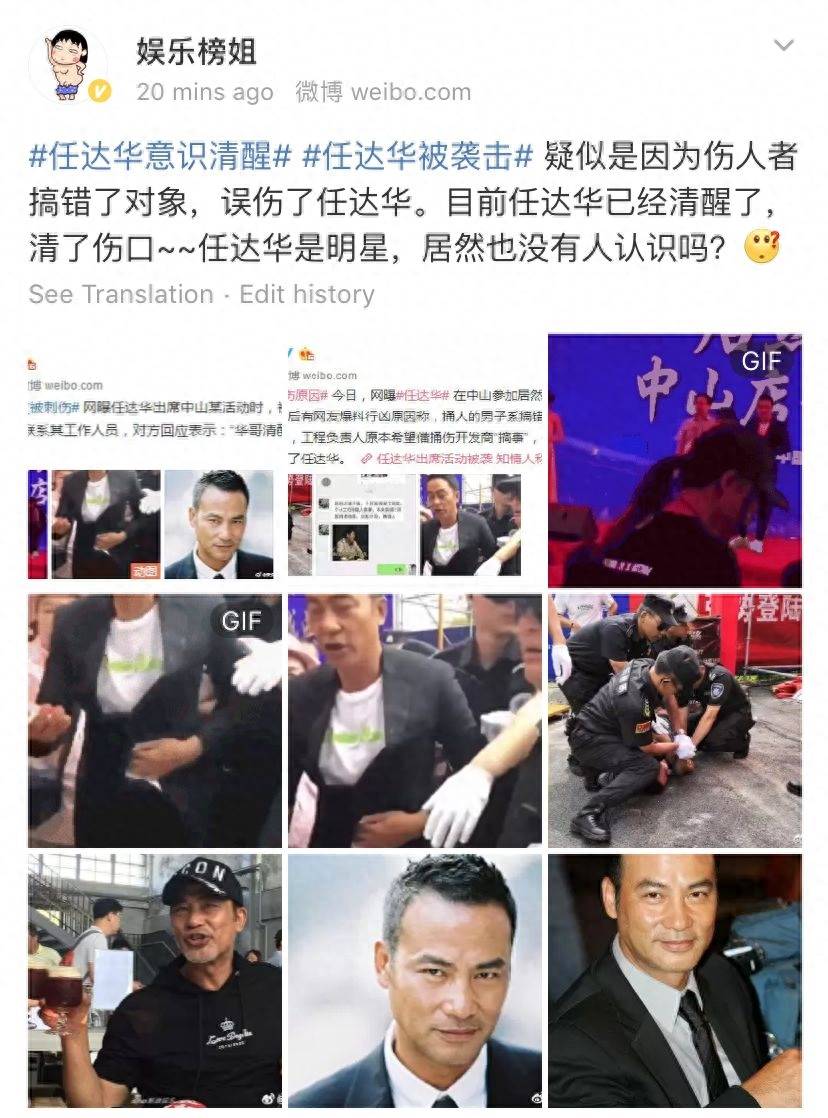This screenshot has height=1118, width=828.
Task: Open close-up portrait in dark suit
Action: 415,981
